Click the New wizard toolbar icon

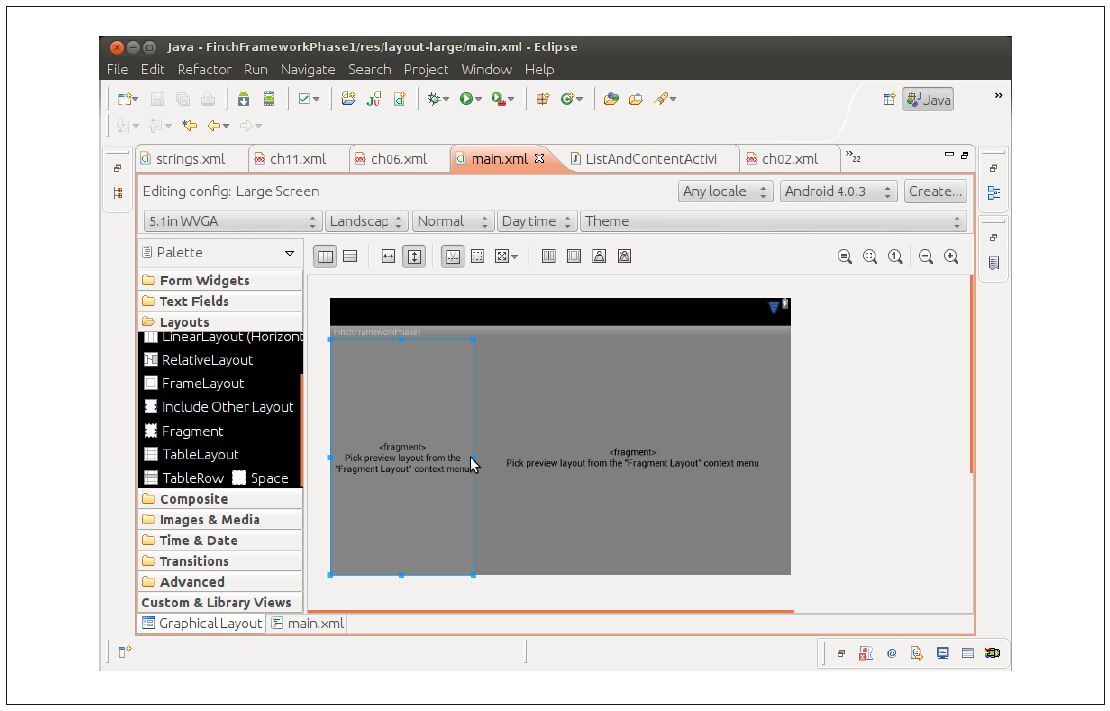coord(125,99)
